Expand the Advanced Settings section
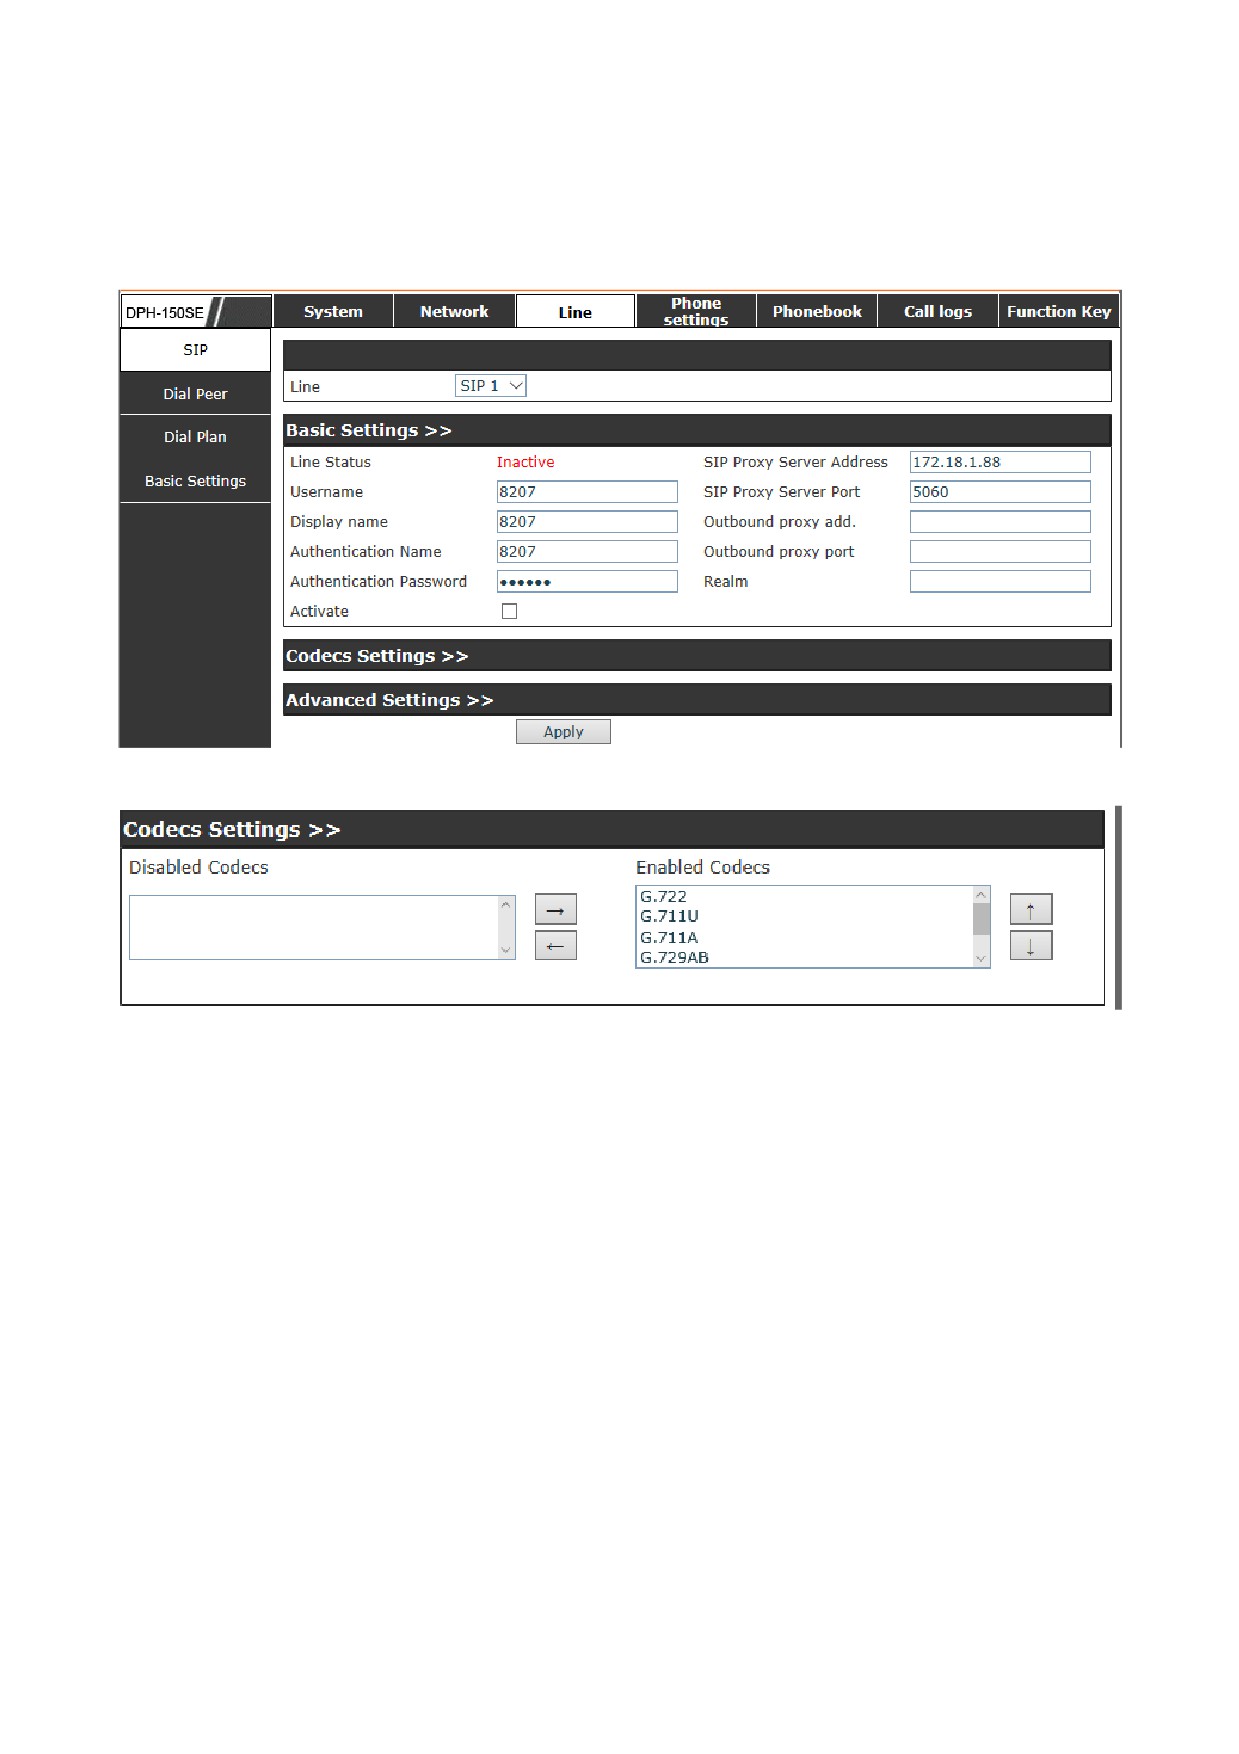 coord(389,700)
